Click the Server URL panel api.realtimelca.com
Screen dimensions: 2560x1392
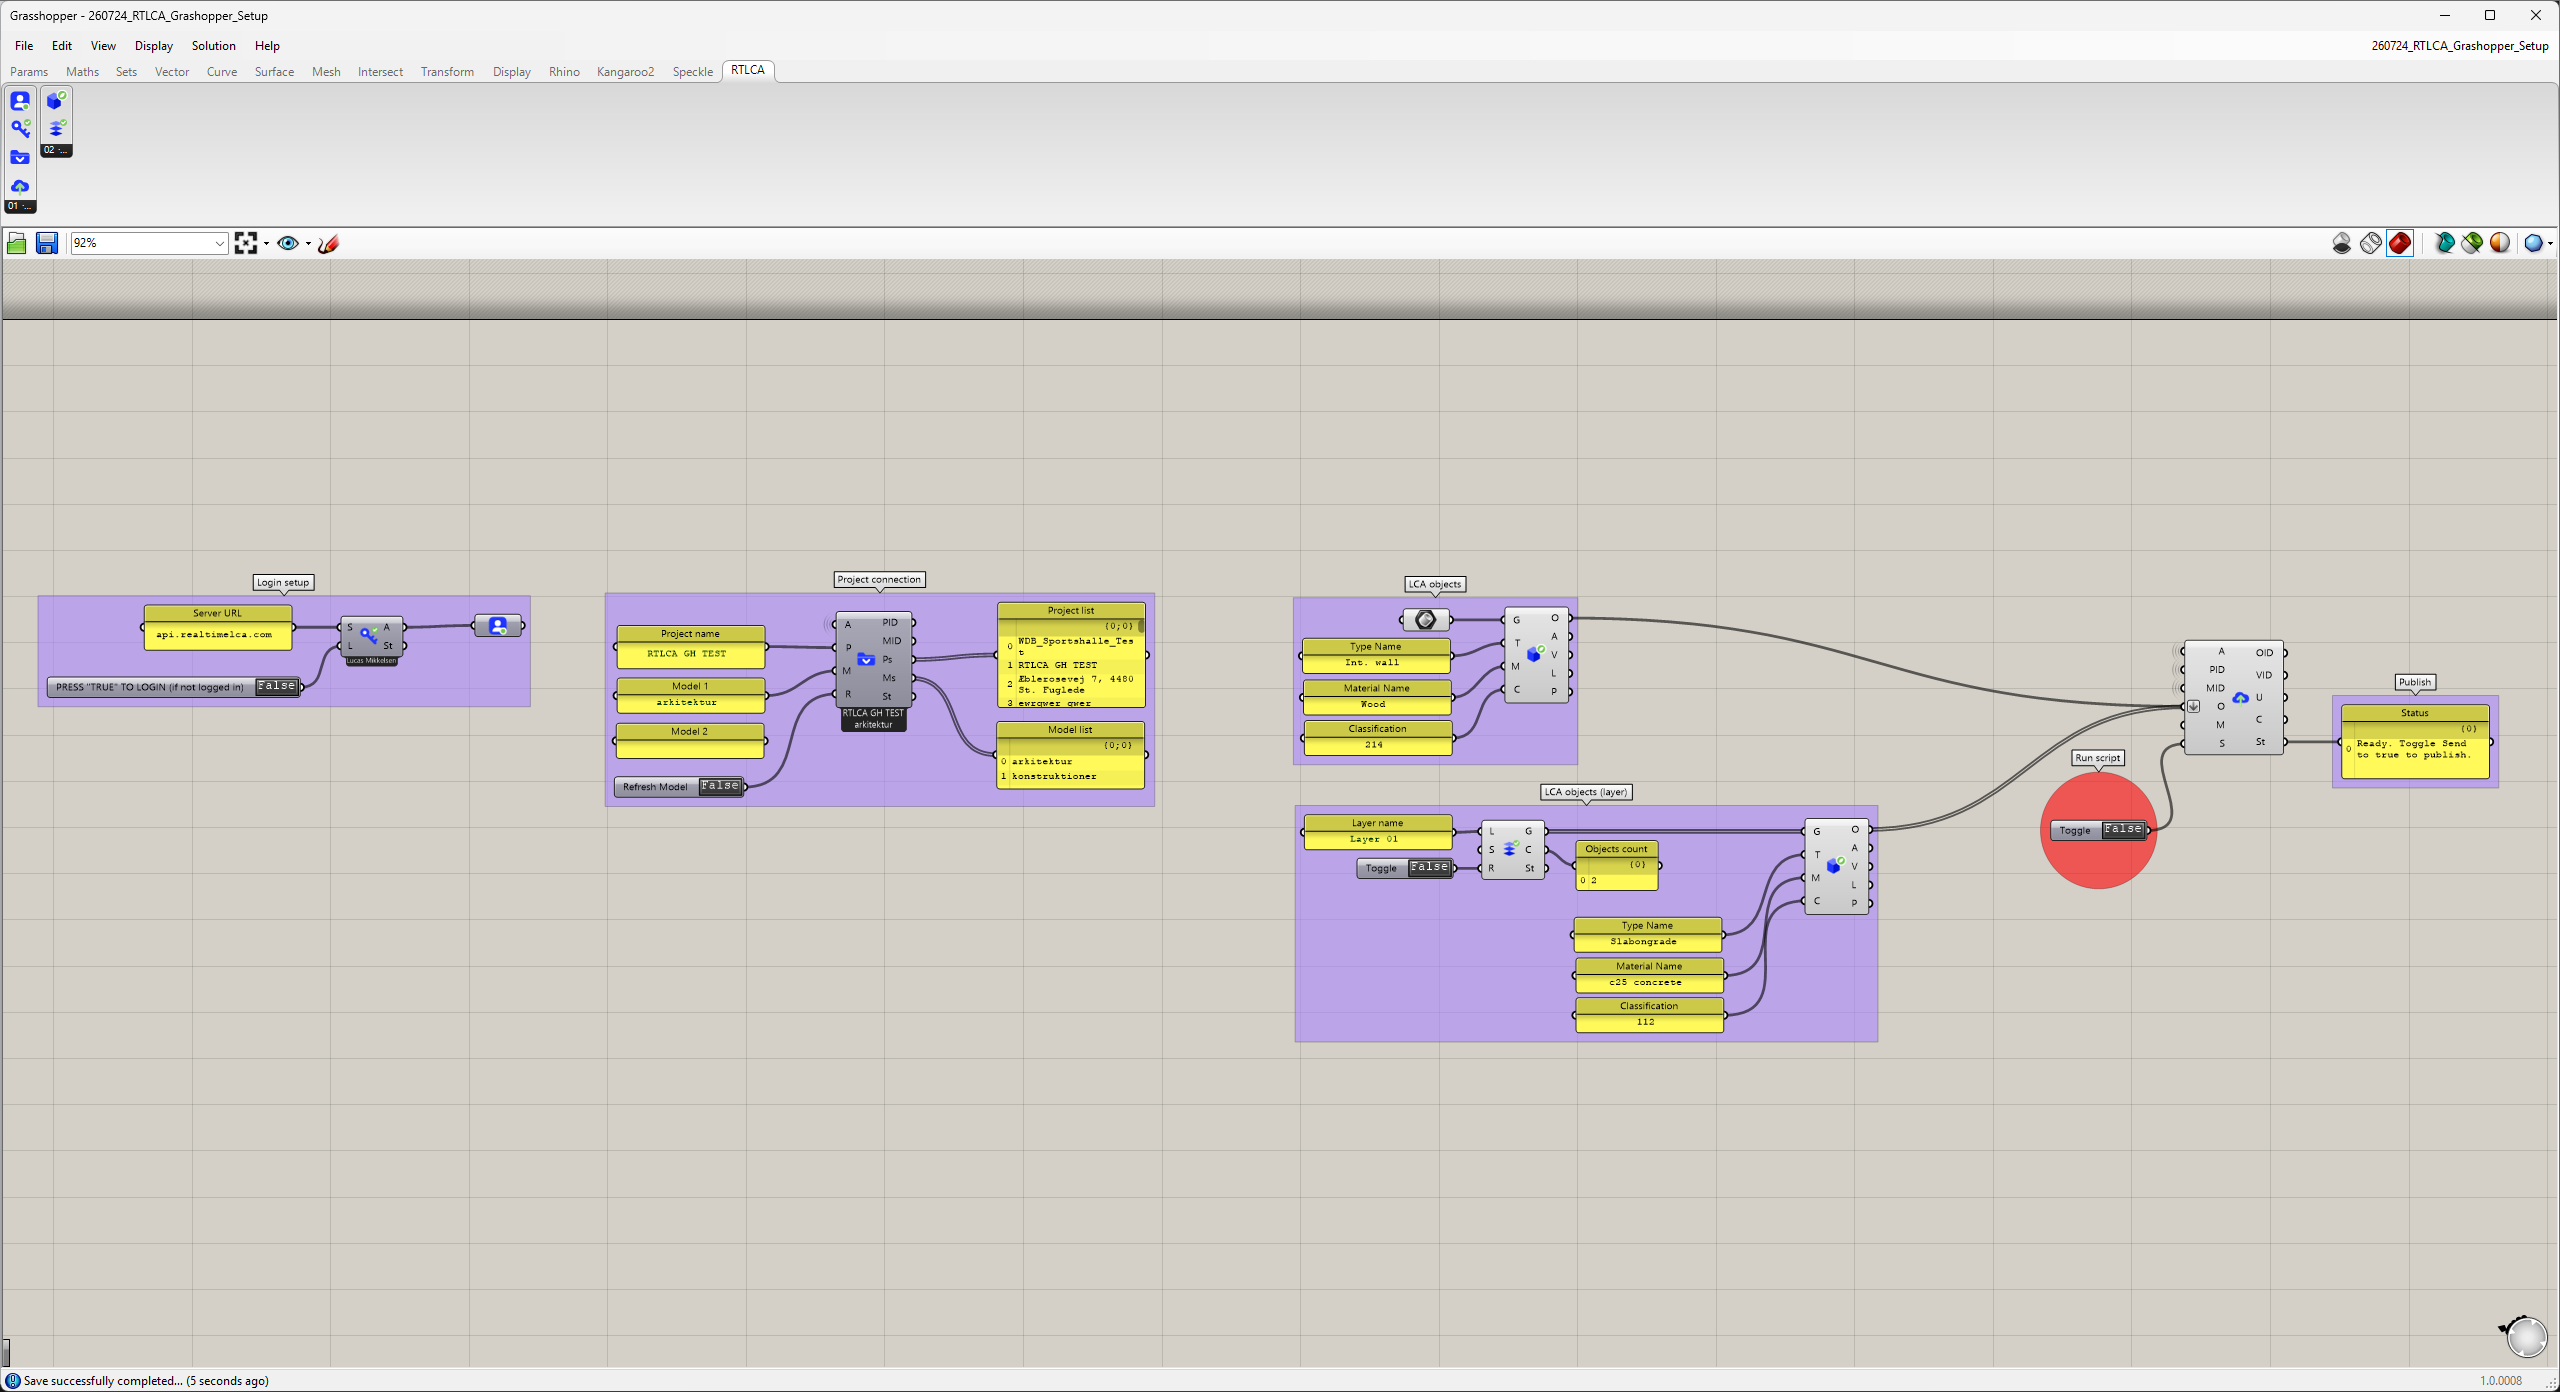(218, 627)
